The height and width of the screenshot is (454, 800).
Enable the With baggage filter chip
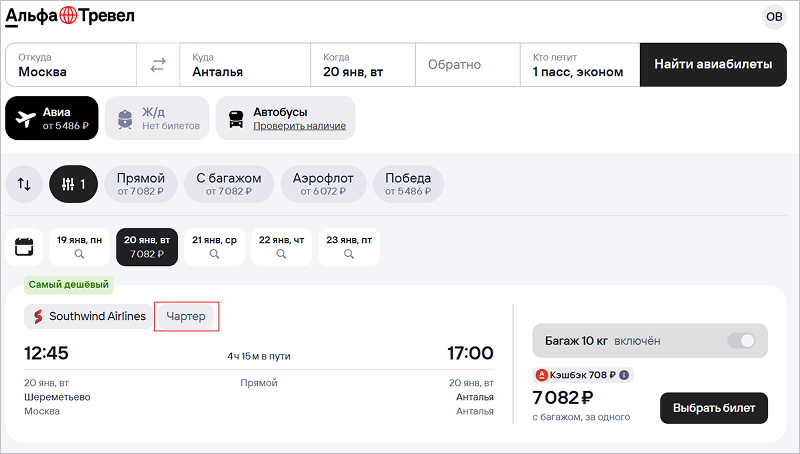click(x=228, y=184)
